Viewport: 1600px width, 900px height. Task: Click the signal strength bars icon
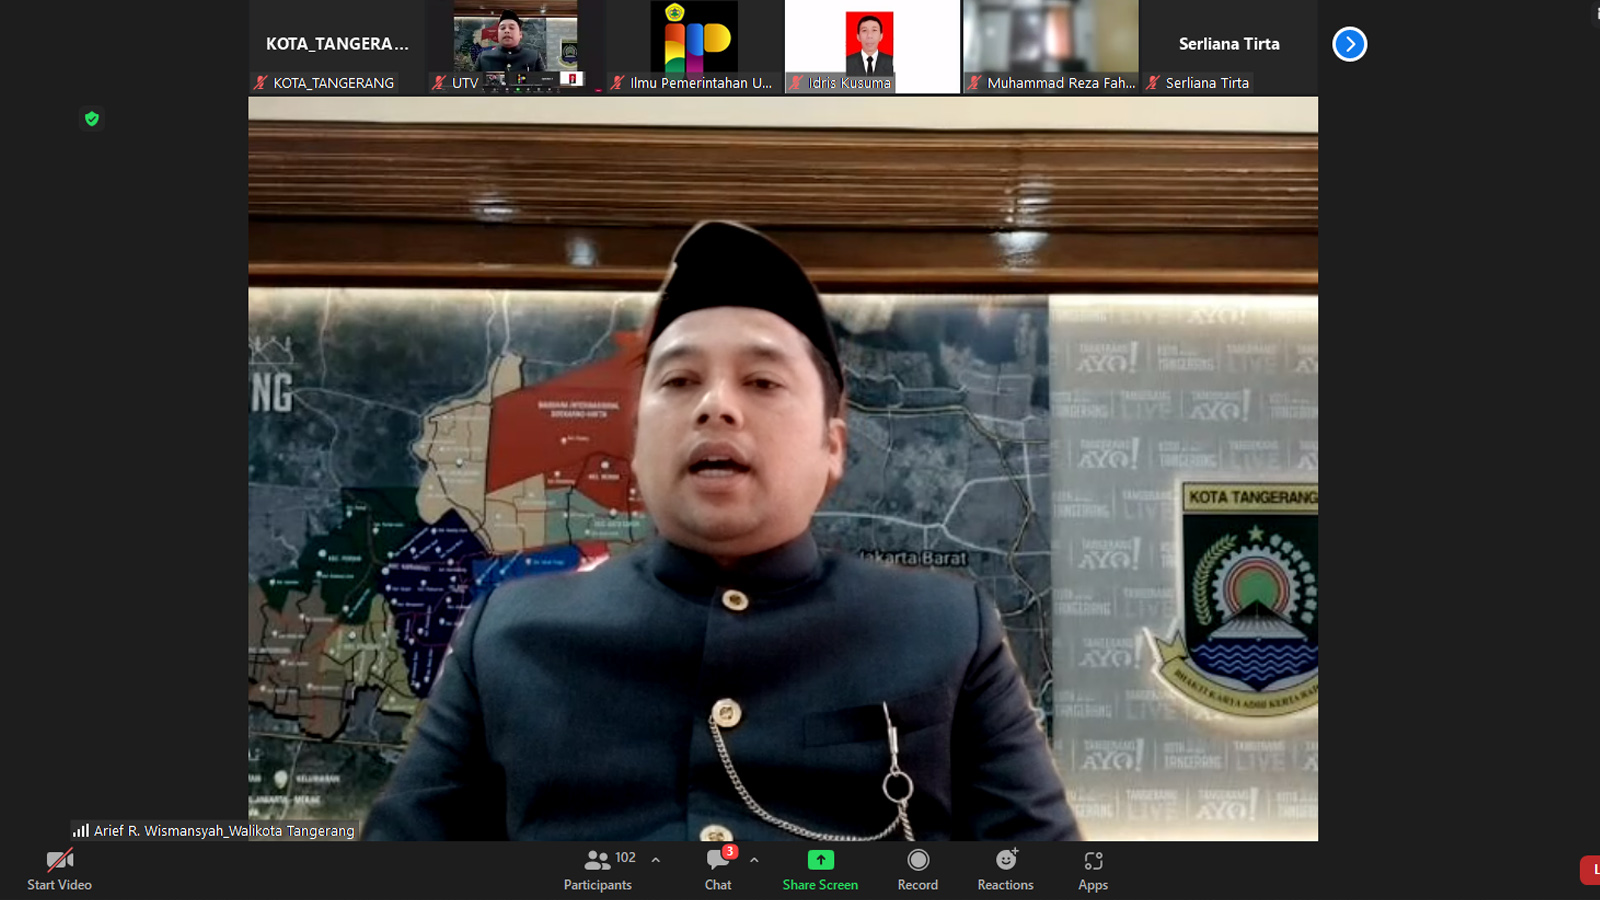(81, 830)
